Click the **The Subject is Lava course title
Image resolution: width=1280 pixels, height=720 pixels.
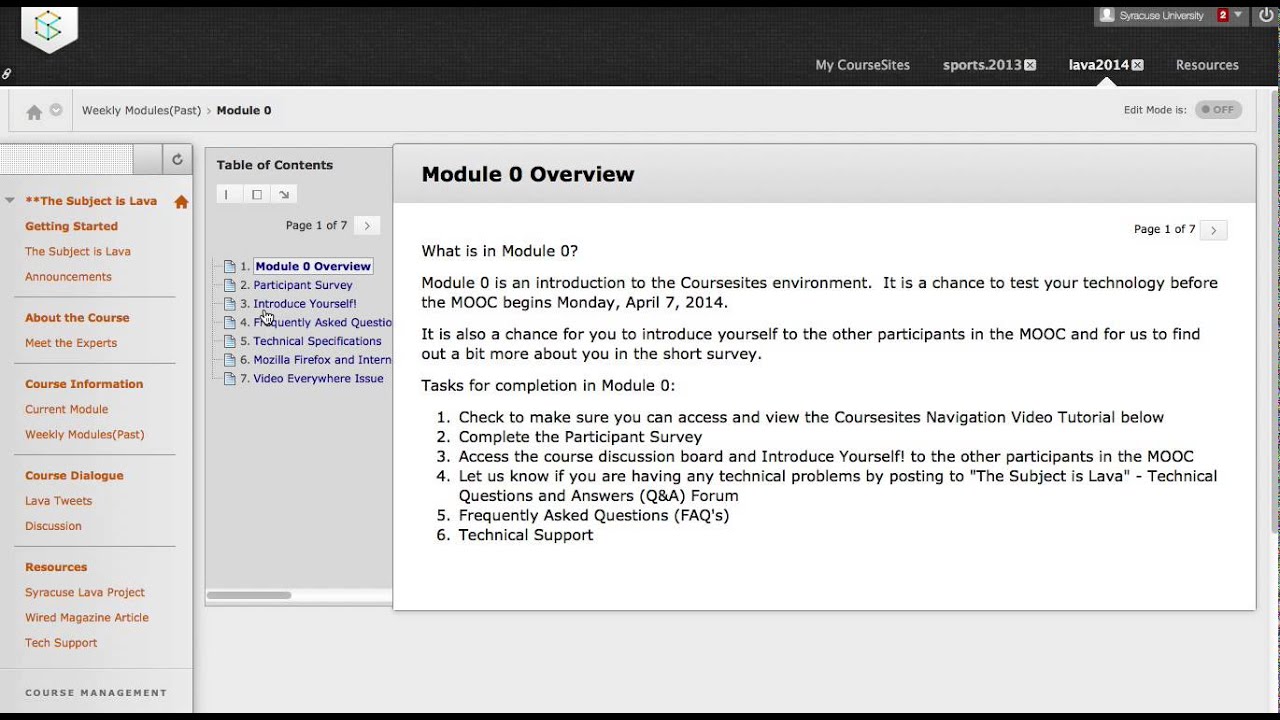91,201
